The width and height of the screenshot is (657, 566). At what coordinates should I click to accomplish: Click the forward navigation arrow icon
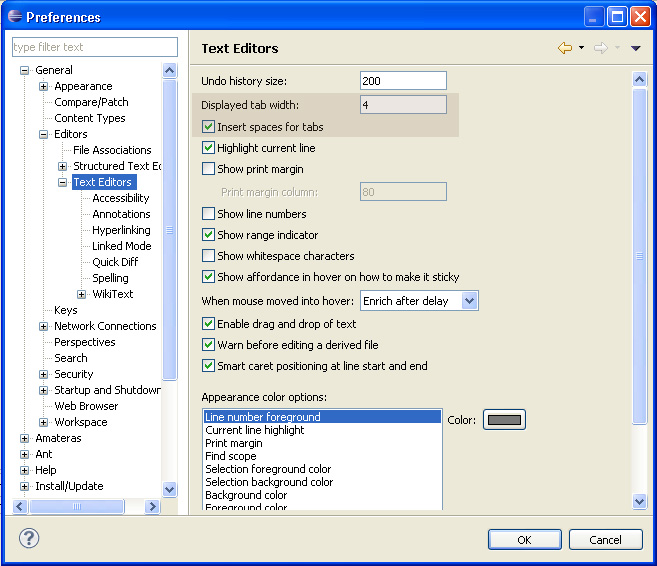(600, 48)
